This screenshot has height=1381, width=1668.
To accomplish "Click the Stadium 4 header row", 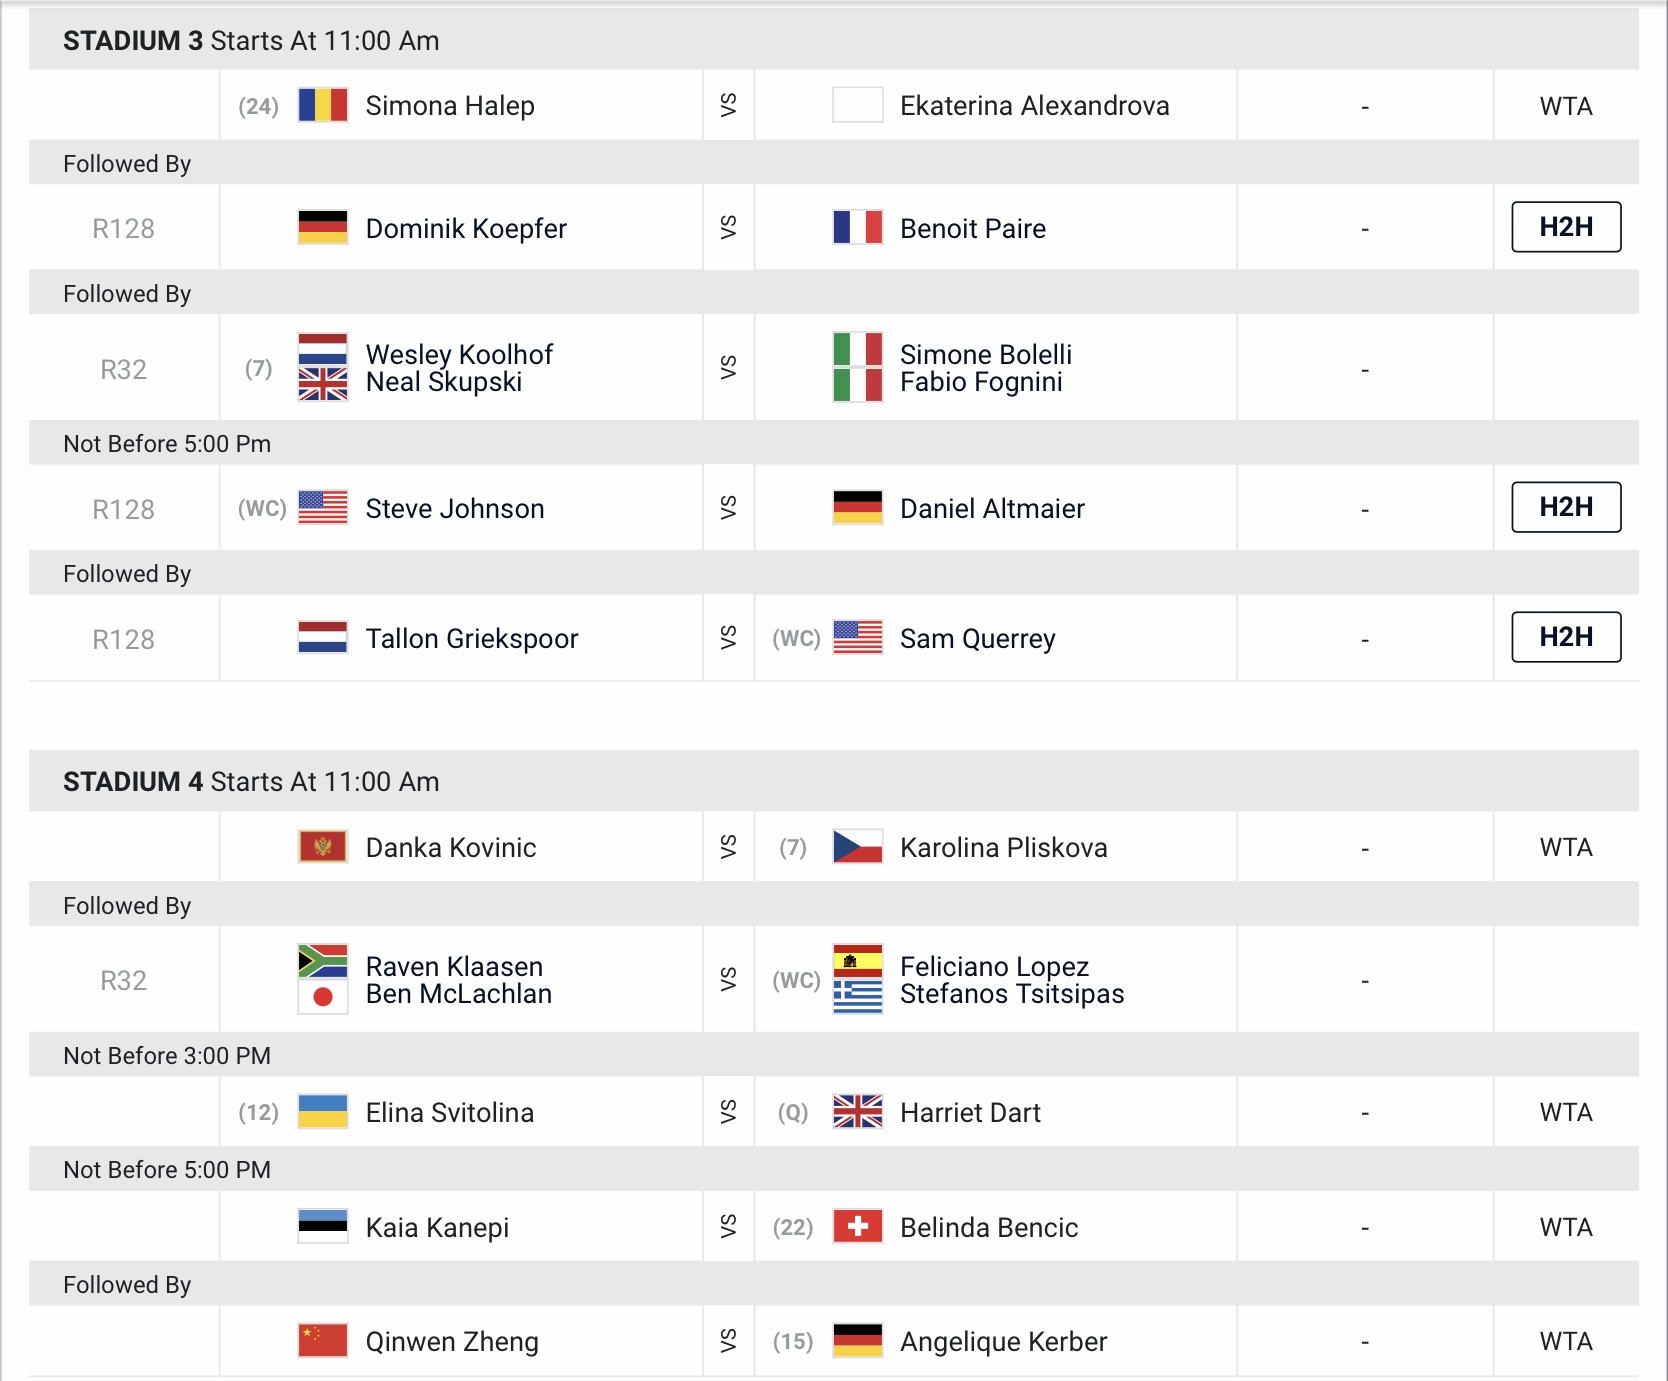I will click(834, 781).
